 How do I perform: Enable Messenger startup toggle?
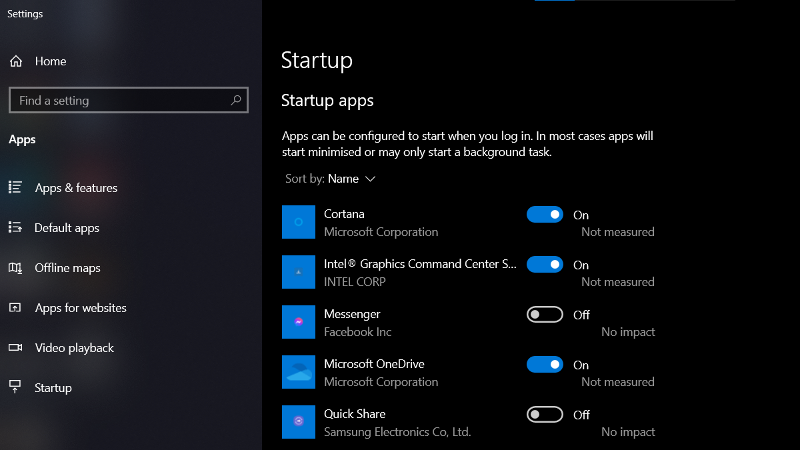pos(545,314)
